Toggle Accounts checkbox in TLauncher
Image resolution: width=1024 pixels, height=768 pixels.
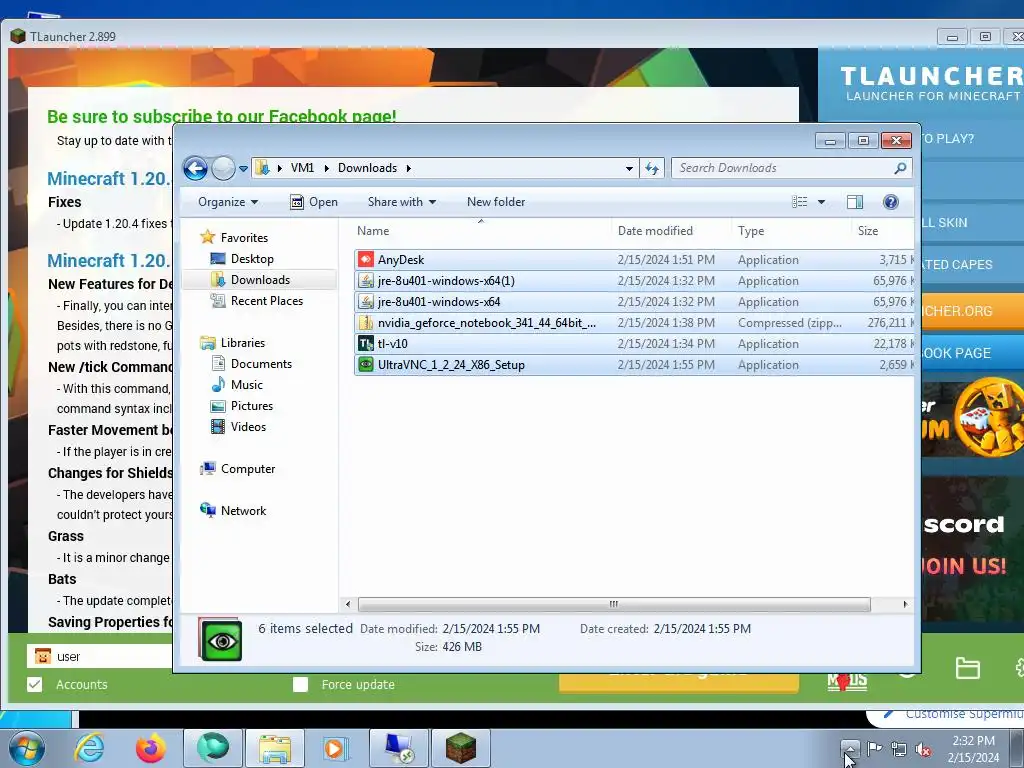(35, 684)
